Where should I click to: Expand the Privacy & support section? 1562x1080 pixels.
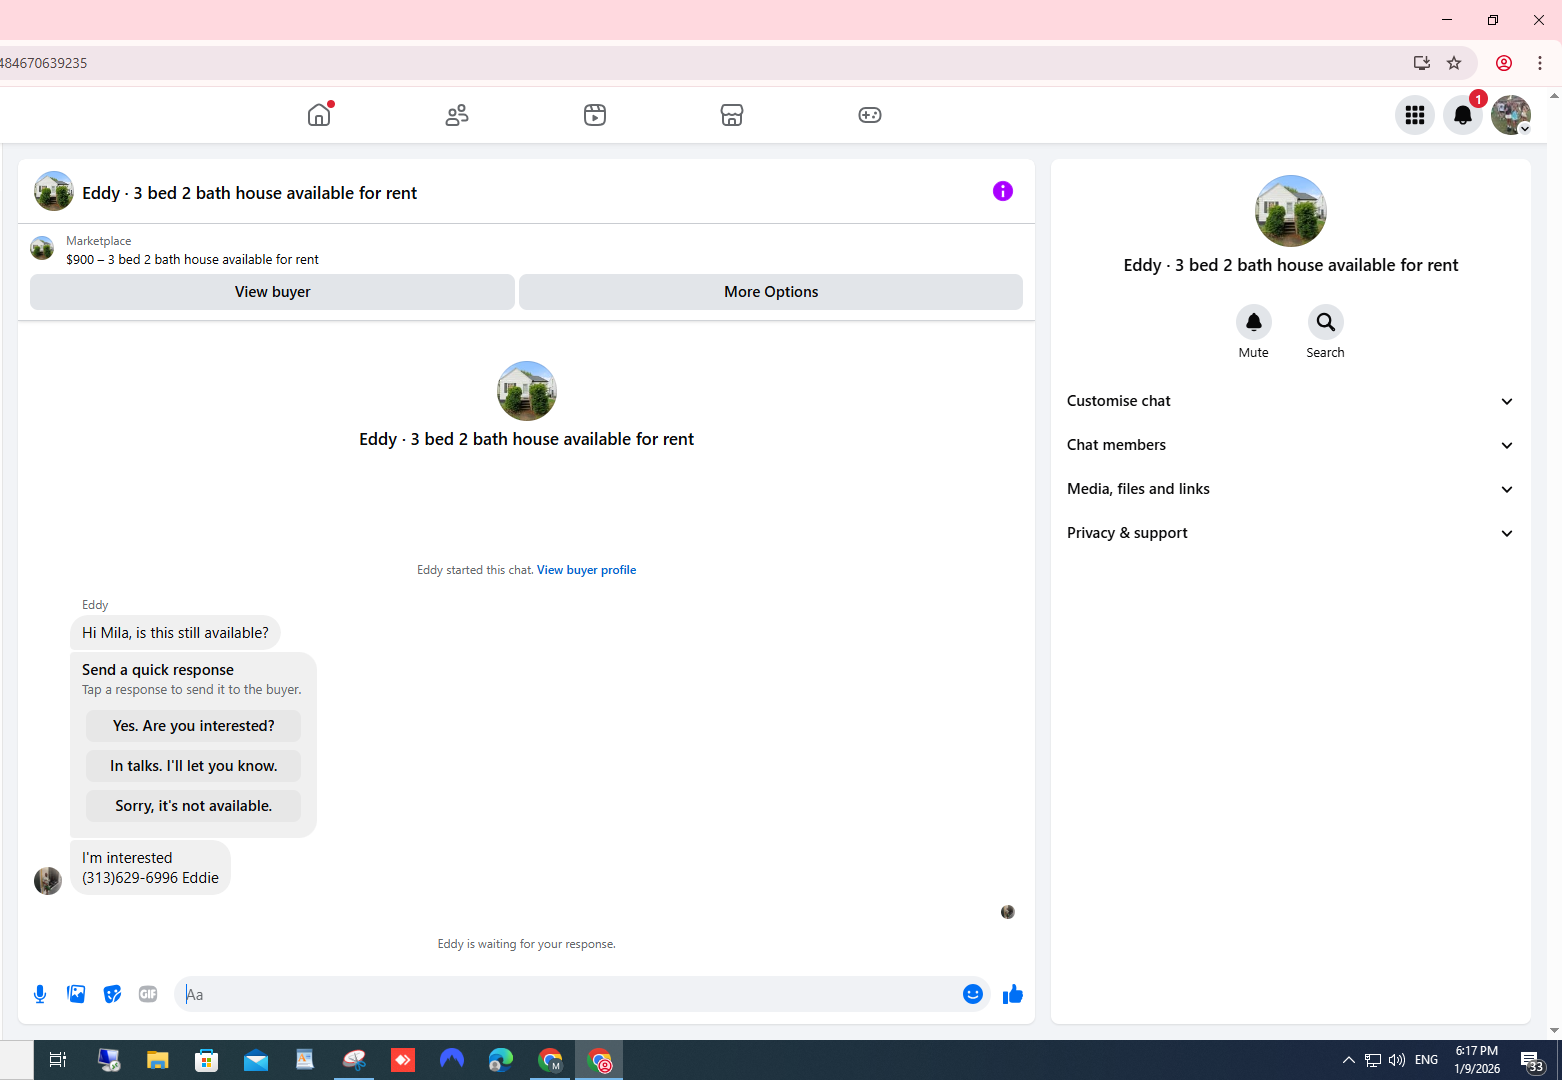[x=1290, y=533]
